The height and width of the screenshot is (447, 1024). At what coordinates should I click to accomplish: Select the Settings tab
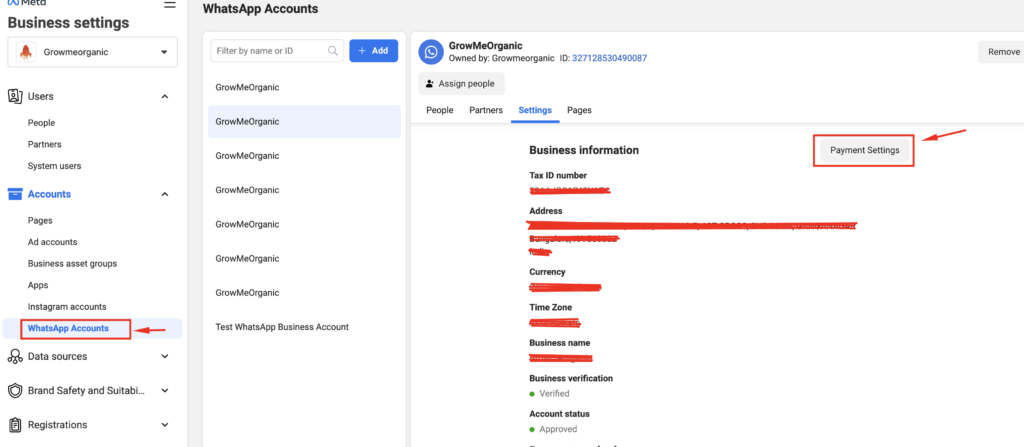(x=535, y=110)
